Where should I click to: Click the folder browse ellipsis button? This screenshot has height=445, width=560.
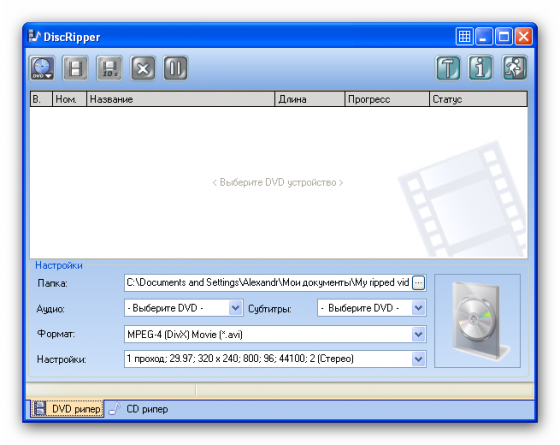(x=419, y=283)
